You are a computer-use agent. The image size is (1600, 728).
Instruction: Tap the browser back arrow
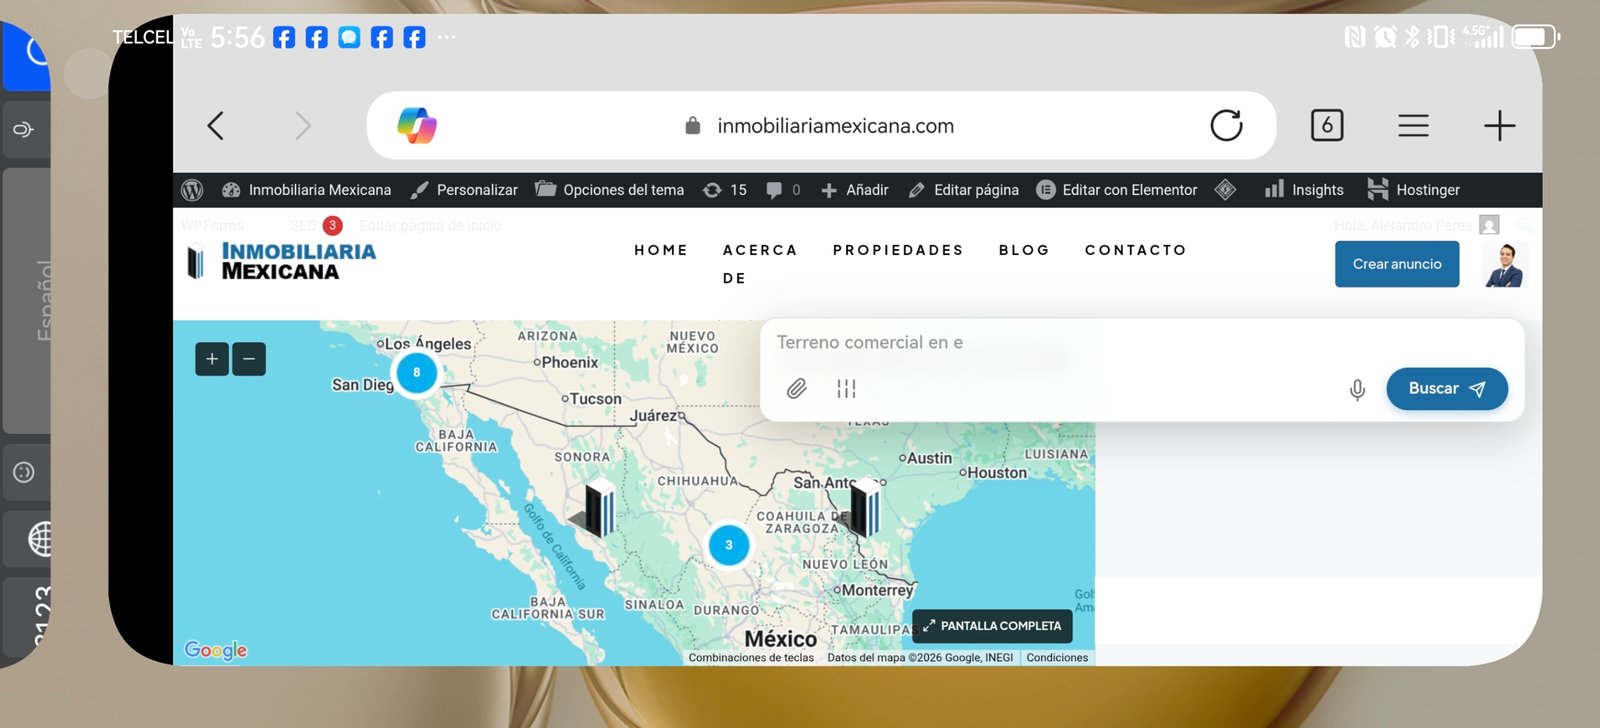coord(215,126)
